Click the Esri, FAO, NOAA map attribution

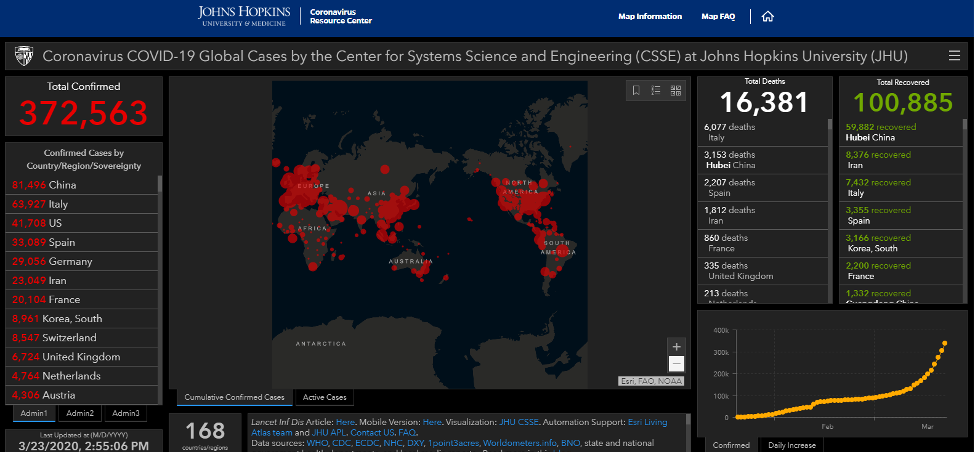tap(651, 381)
